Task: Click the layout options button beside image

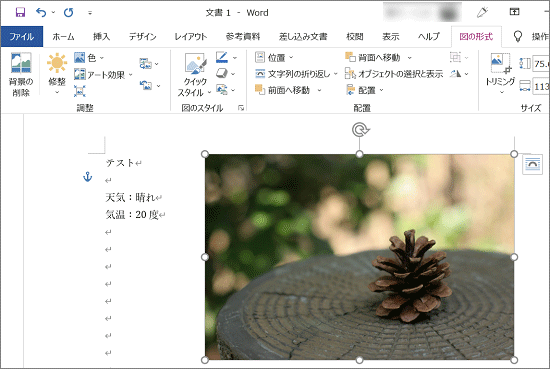Action: click(x=532, y=164)
